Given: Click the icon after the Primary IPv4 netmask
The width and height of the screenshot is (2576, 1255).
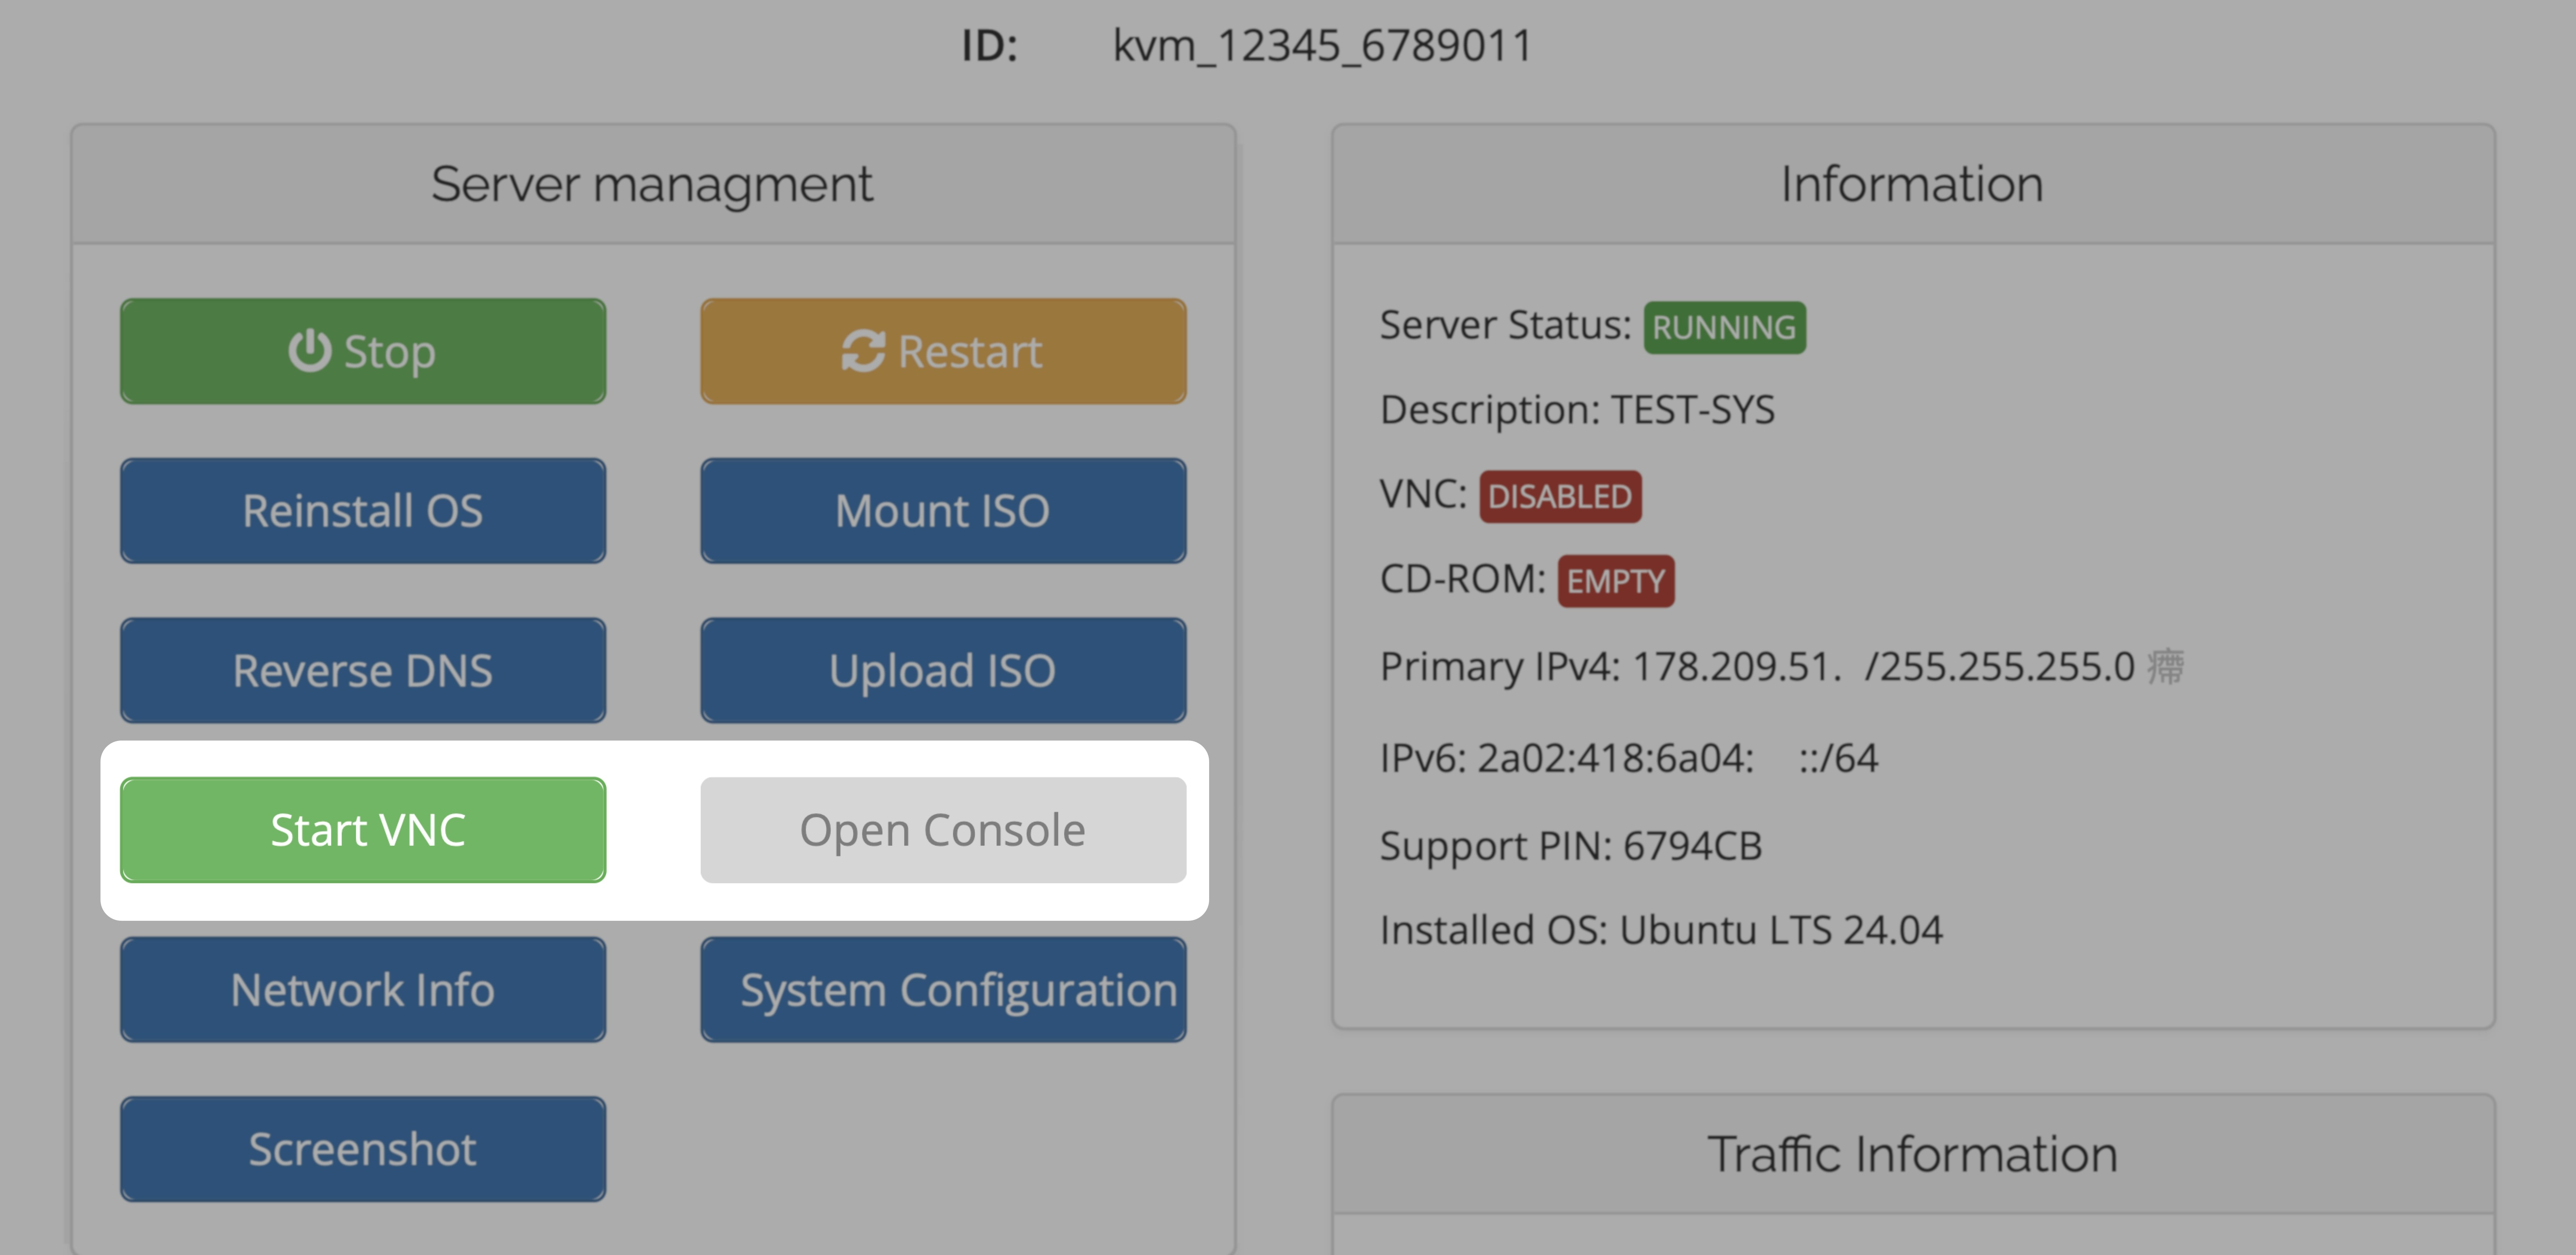Looking at the screenshot, I should (x=2166, y=666).
